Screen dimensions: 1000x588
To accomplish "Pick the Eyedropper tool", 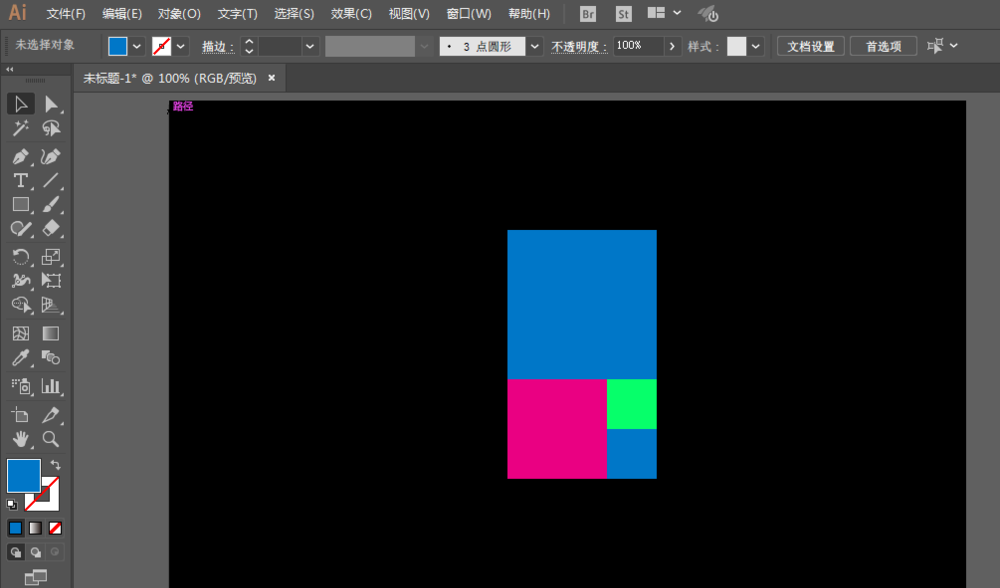I will point(21,358).
